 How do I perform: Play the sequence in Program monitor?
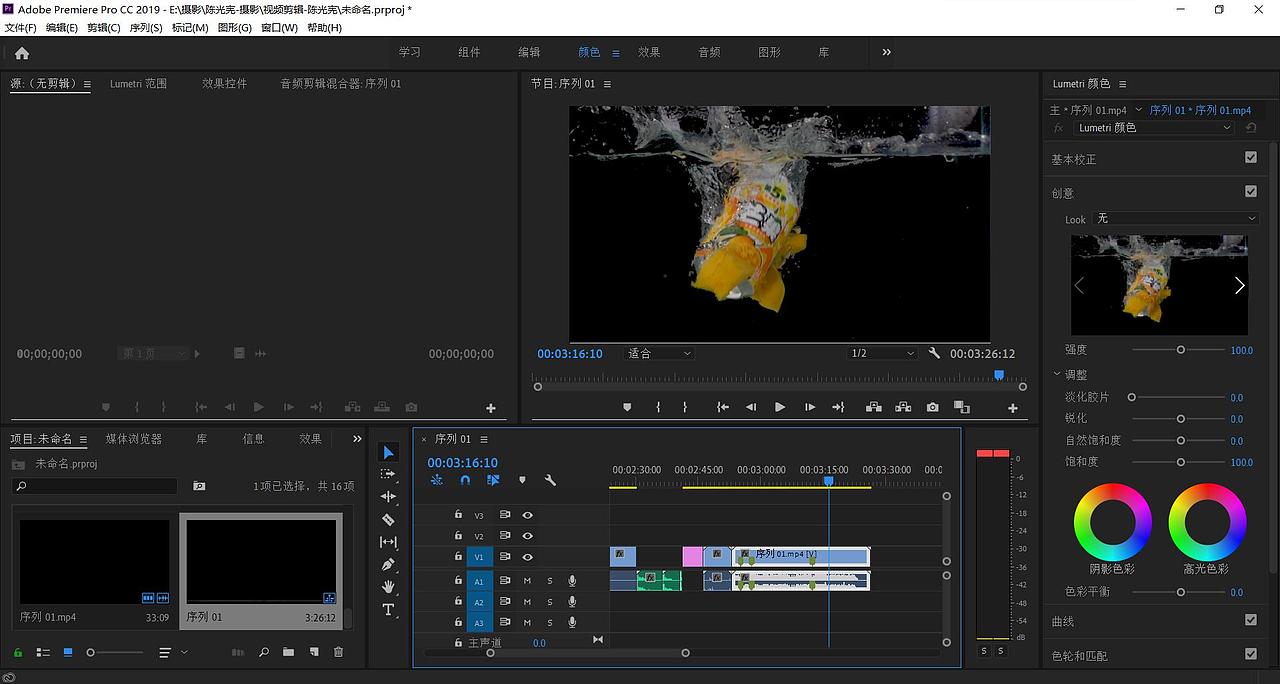pyautogui.click(x=780, y=408)
